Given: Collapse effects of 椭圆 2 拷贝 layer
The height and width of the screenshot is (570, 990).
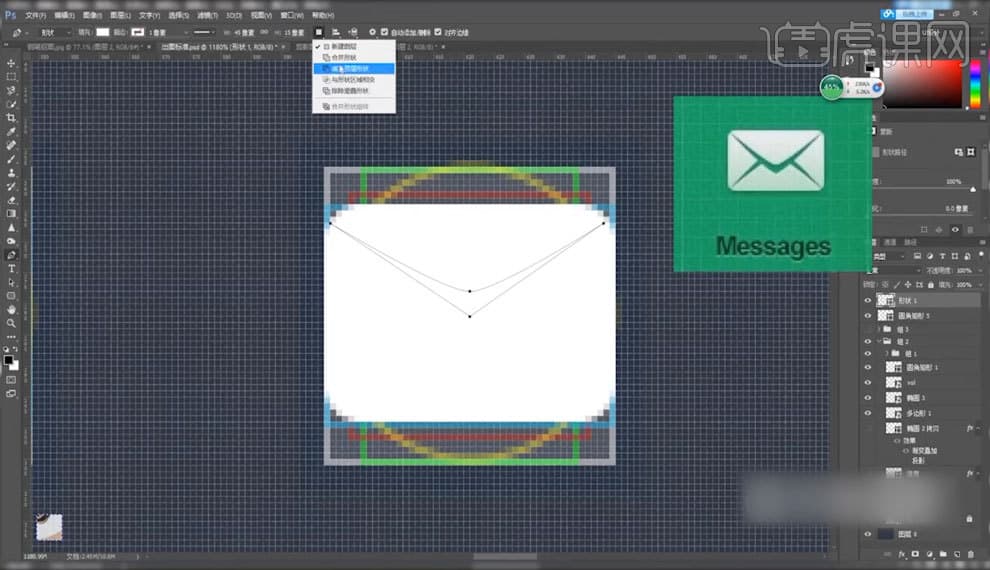Looking at the screenshot, I should click(x=978, y=429).
